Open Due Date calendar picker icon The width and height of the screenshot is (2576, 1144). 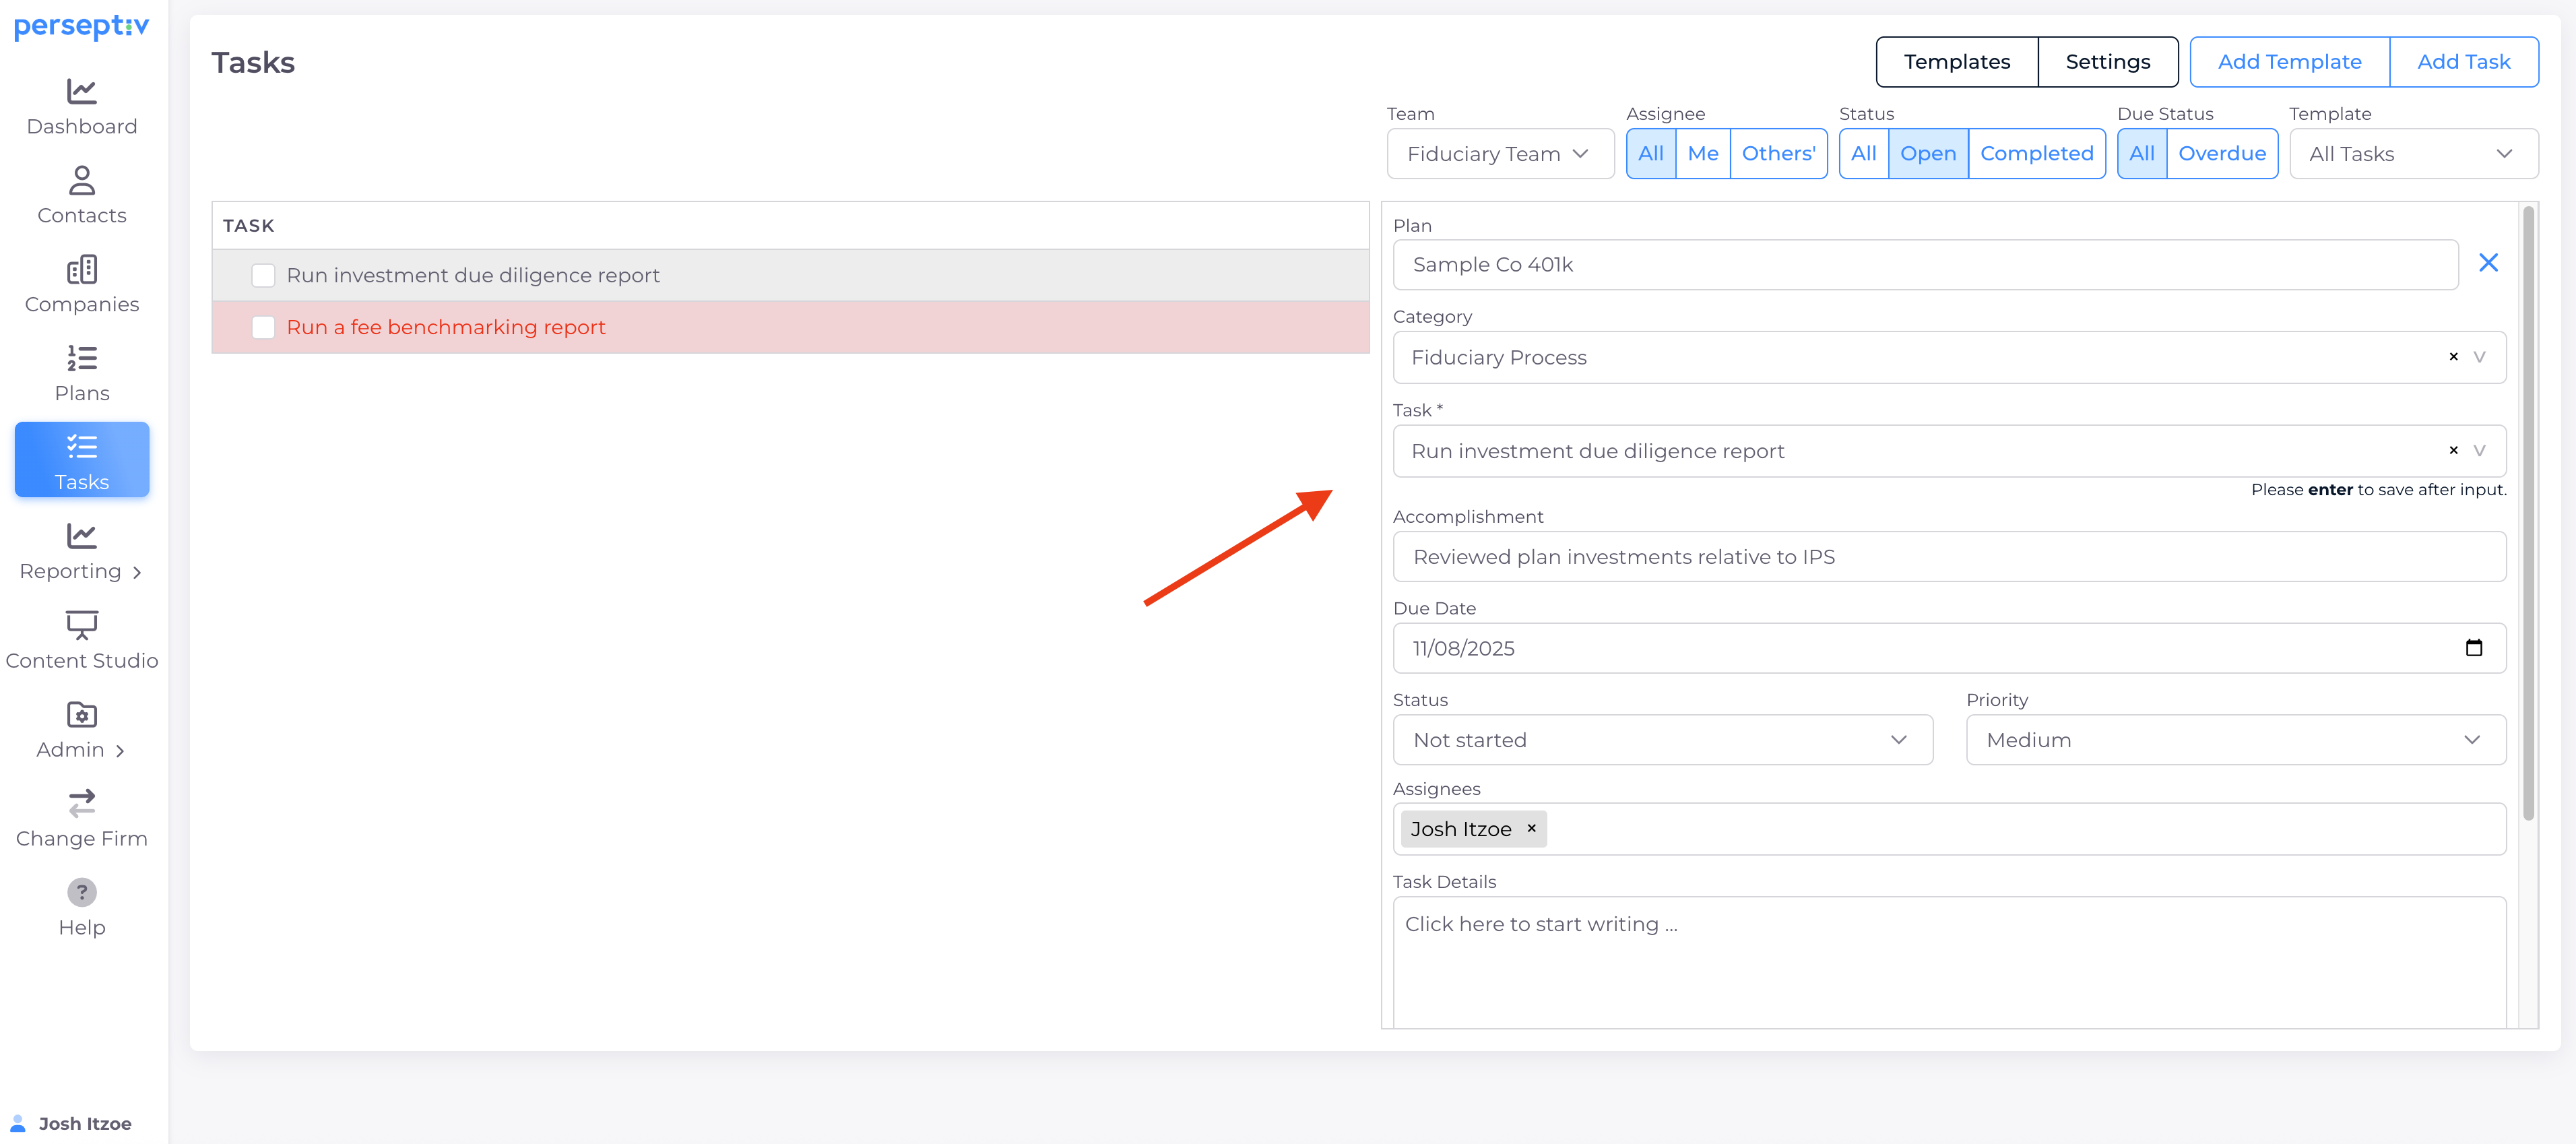2473,648
